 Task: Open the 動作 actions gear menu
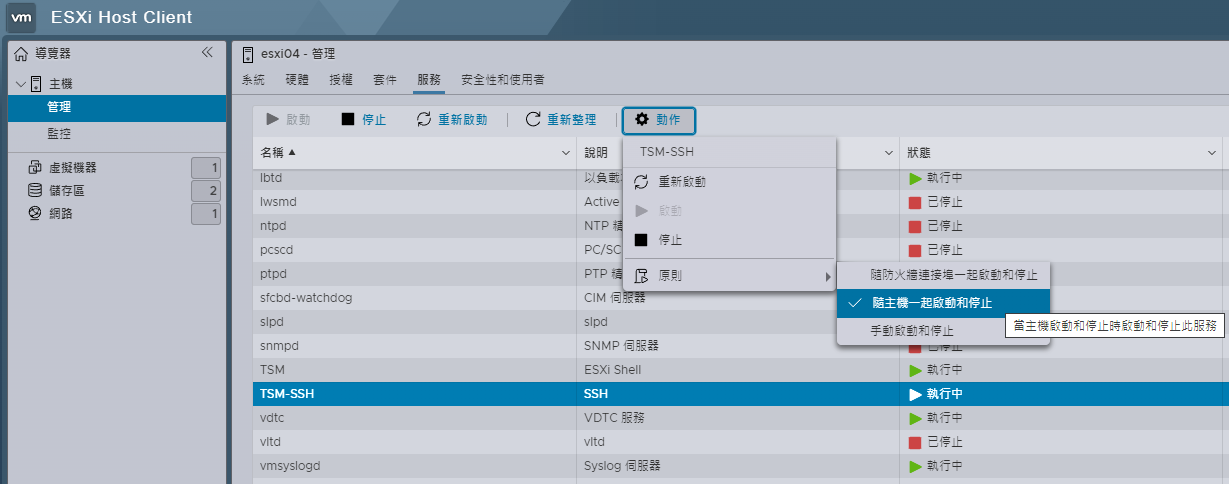click(658, 120)
